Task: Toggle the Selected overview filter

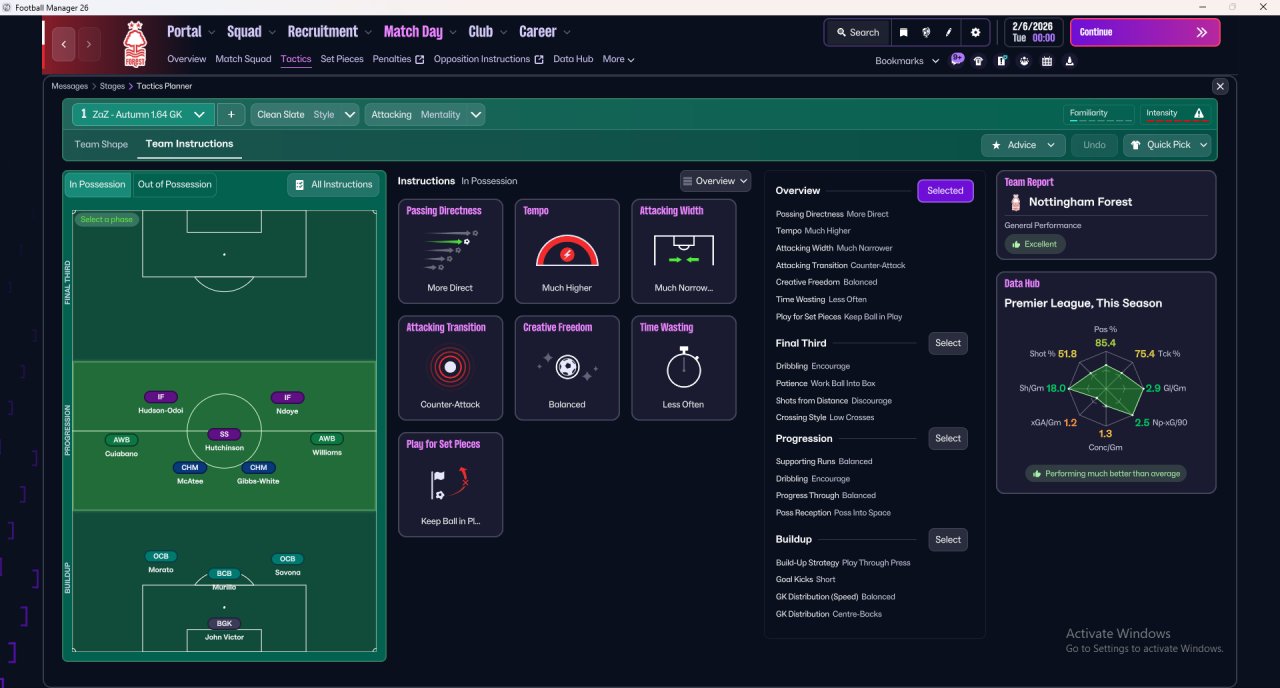Action: point(945,191)
